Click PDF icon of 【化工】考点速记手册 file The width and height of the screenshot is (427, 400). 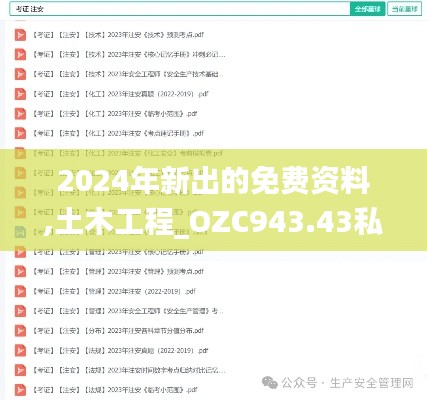(20, 133)
